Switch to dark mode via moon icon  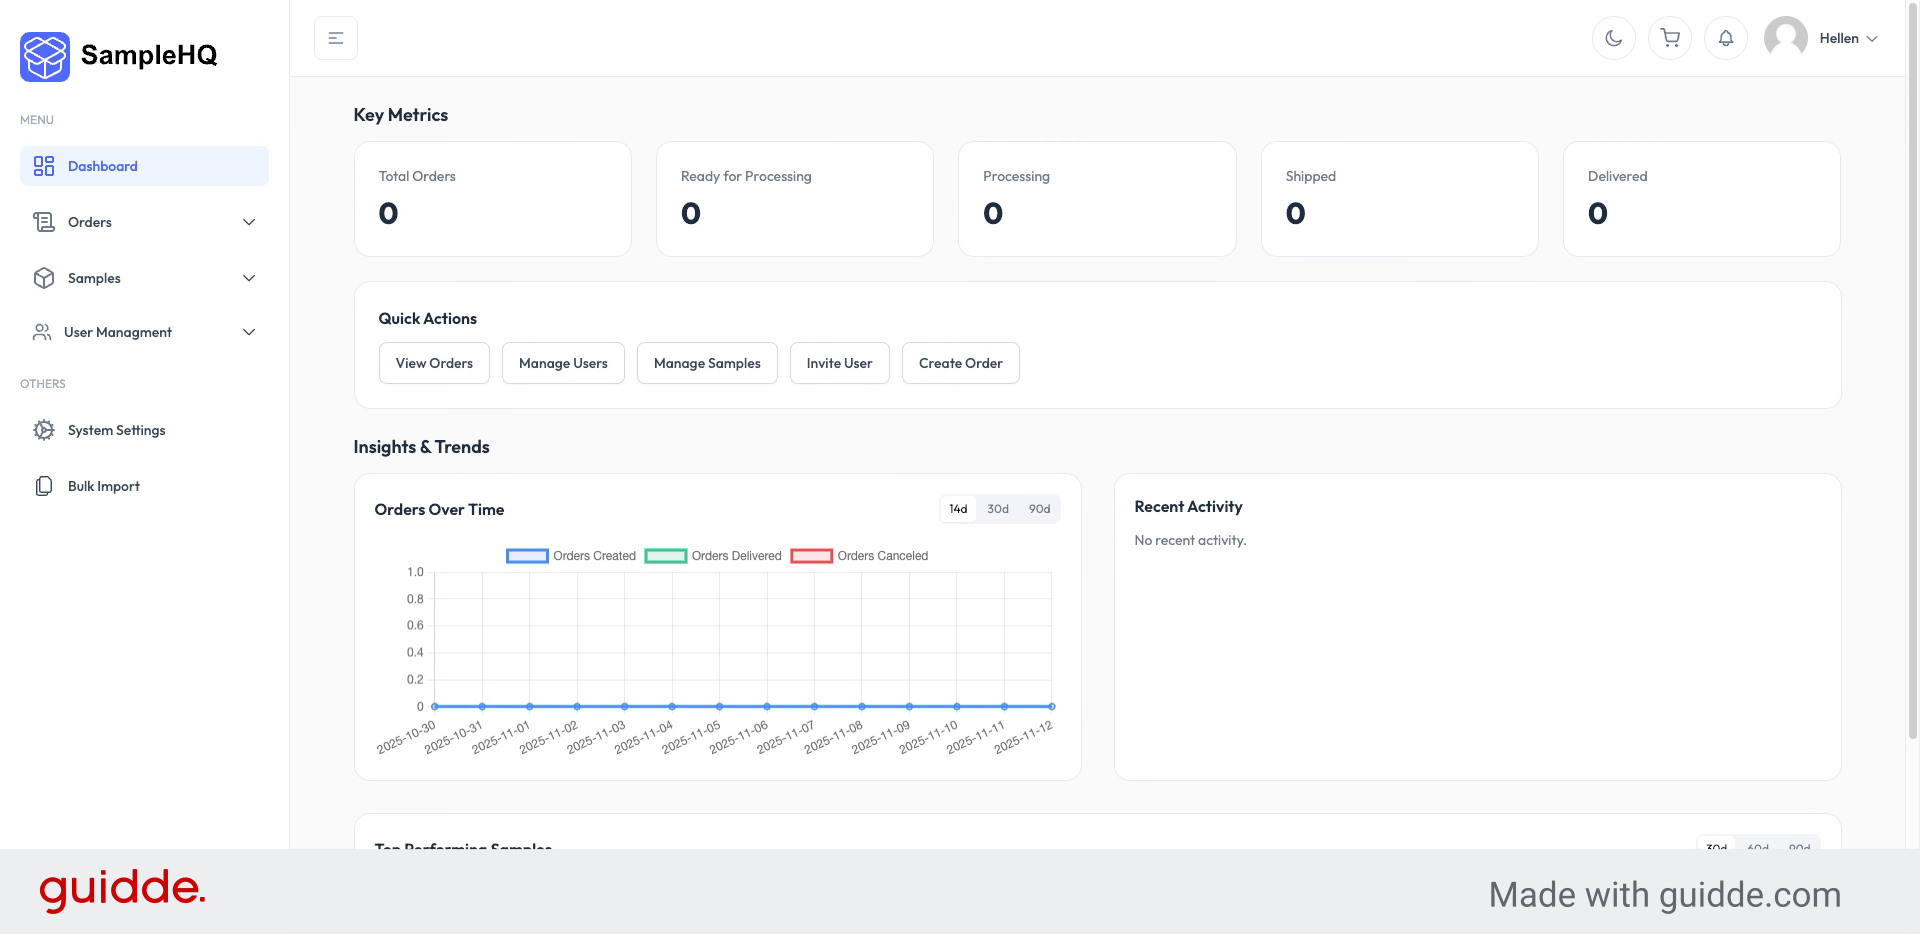[x=1613, y=38]
